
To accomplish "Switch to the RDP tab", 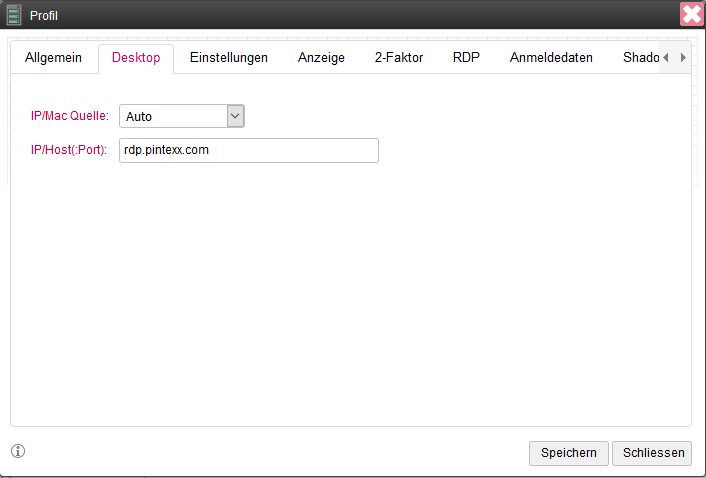I will 466,58.
